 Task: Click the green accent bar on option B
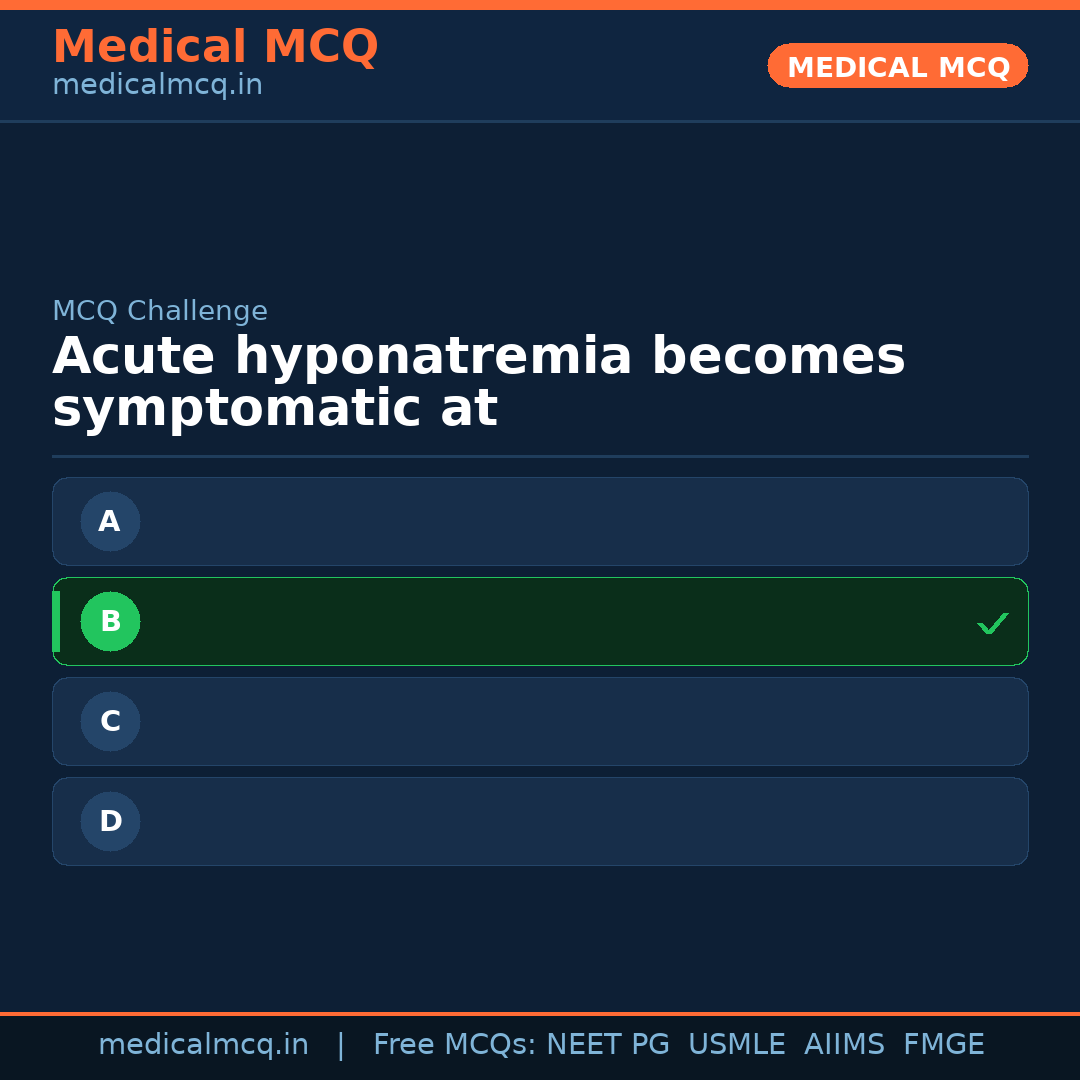point(56,621)
